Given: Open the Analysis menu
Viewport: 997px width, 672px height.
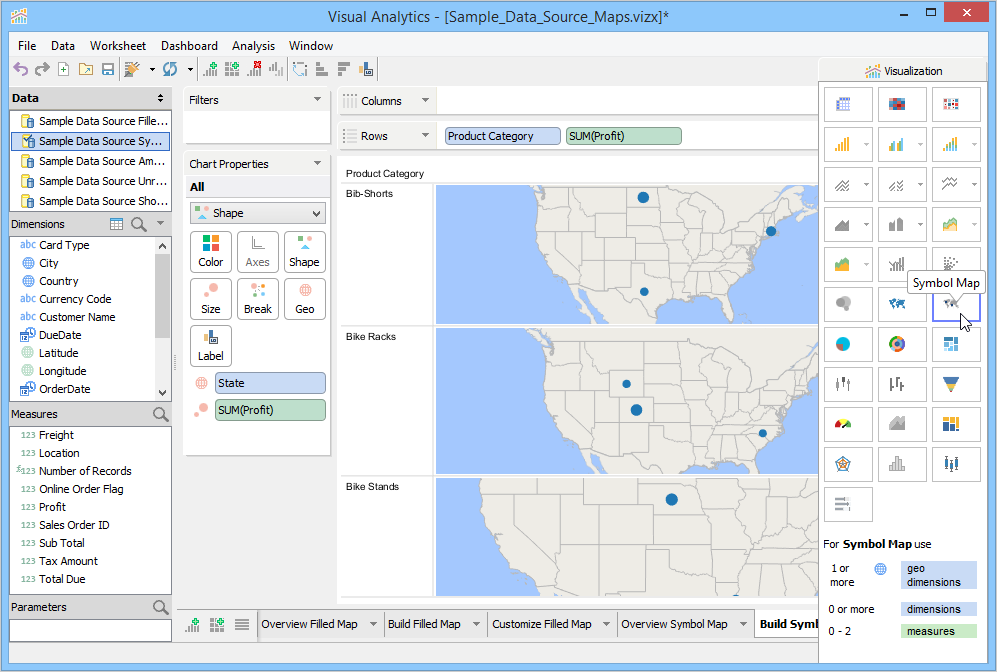Looking at the screenshot, I should pos(253,46).
